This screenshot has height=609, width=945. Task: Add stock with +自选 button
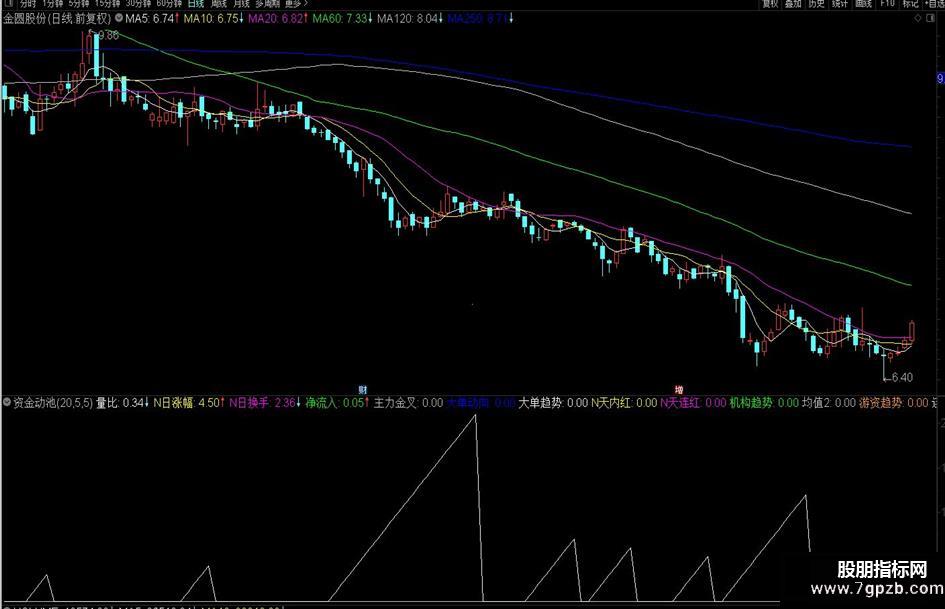(934, 4)
